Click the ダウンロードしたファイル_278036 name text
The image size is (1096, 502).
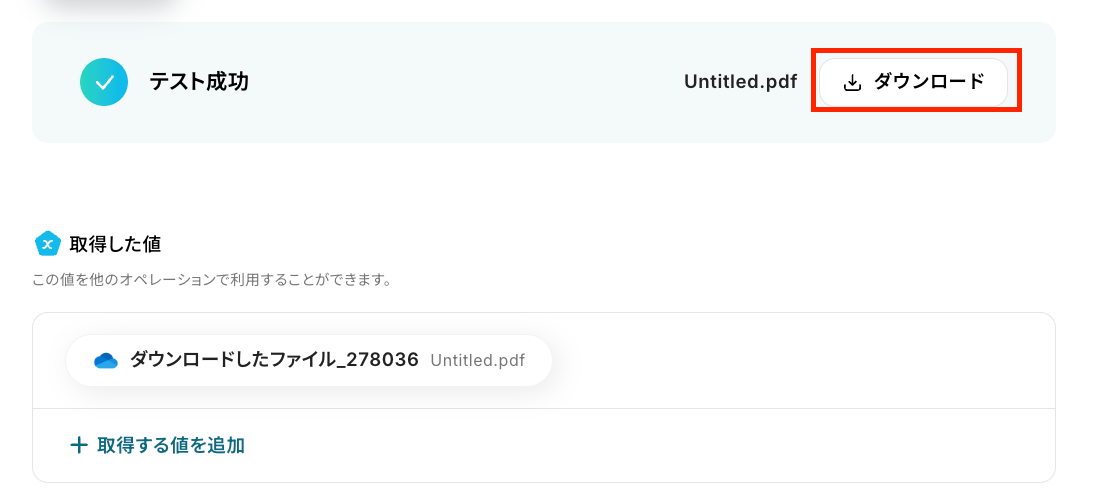[x=274, y=361]
